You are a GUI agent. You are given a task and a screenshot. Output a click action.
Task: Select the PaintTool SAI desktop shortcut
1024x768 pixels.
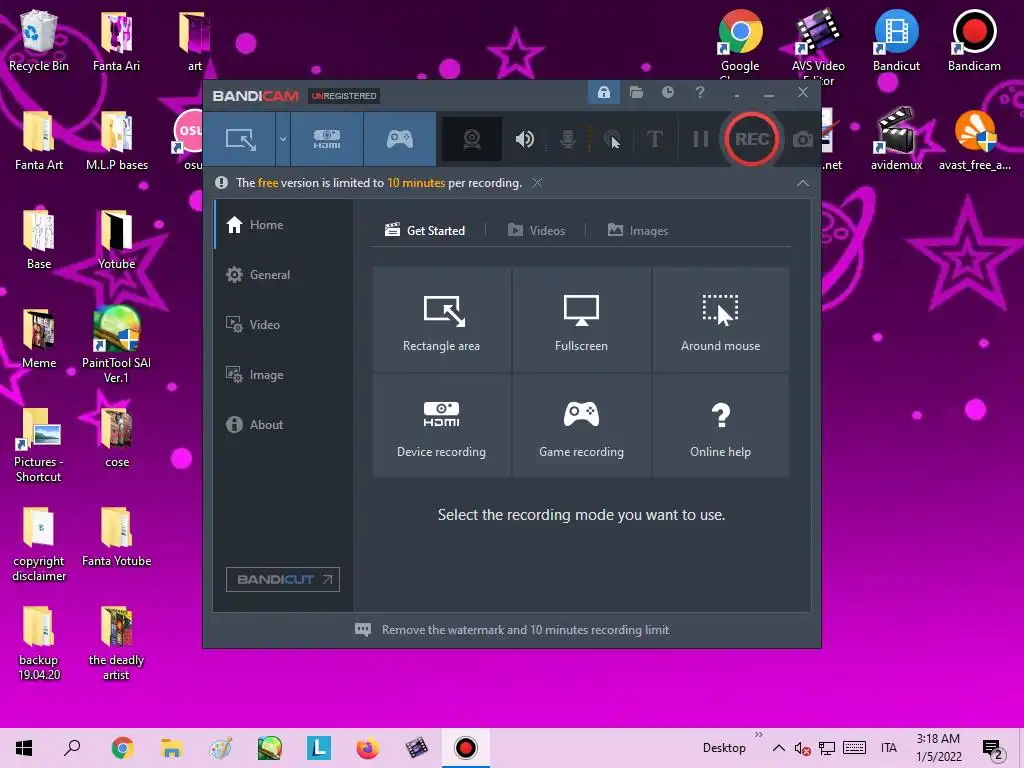pyautogui.click(x=116, y=345)
